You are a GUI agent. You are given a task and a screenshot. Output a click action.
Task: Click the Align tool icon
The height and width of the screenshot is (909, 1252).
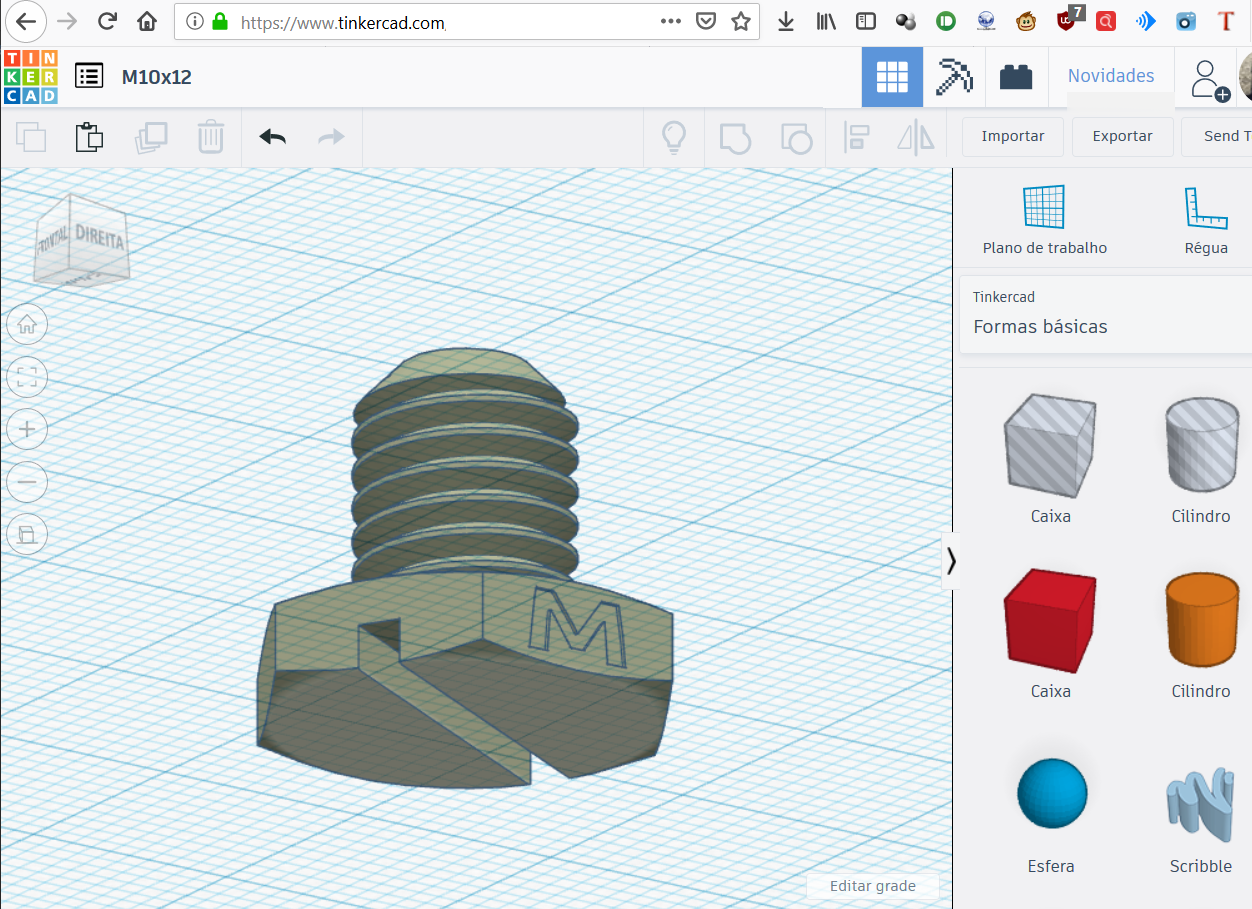click(x=856, y=137)
